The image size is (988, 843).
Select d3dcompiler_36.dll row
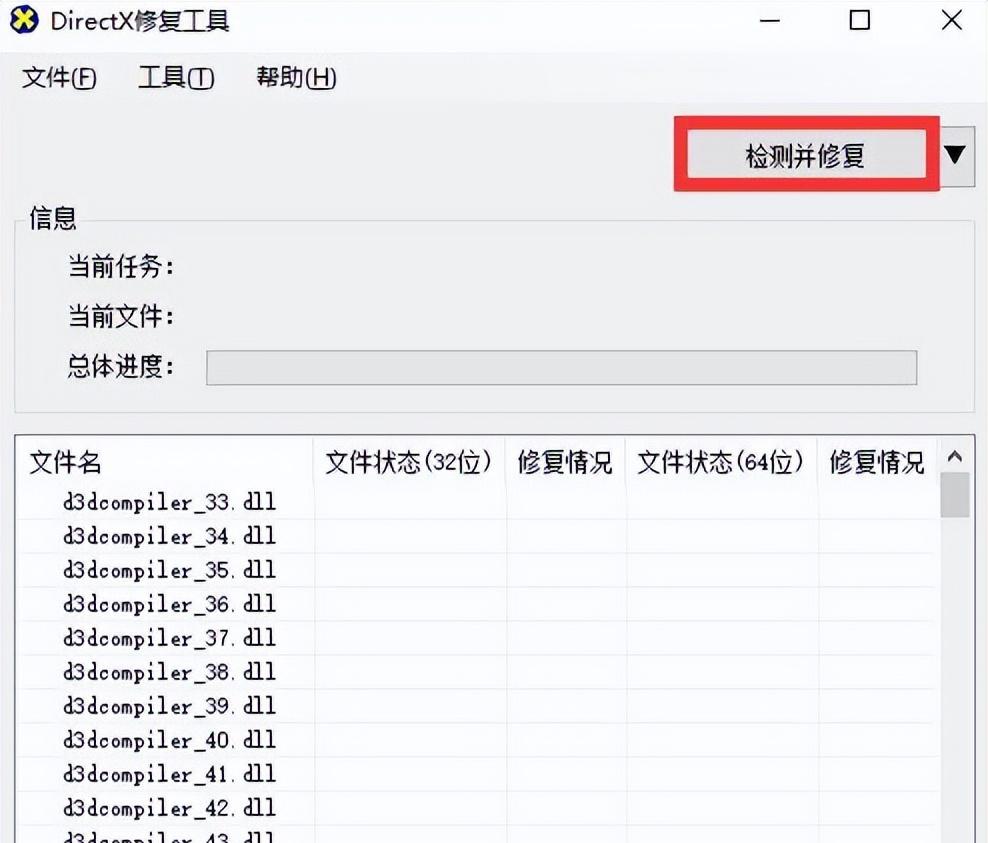pyautogui.click(x=476, y=604)
